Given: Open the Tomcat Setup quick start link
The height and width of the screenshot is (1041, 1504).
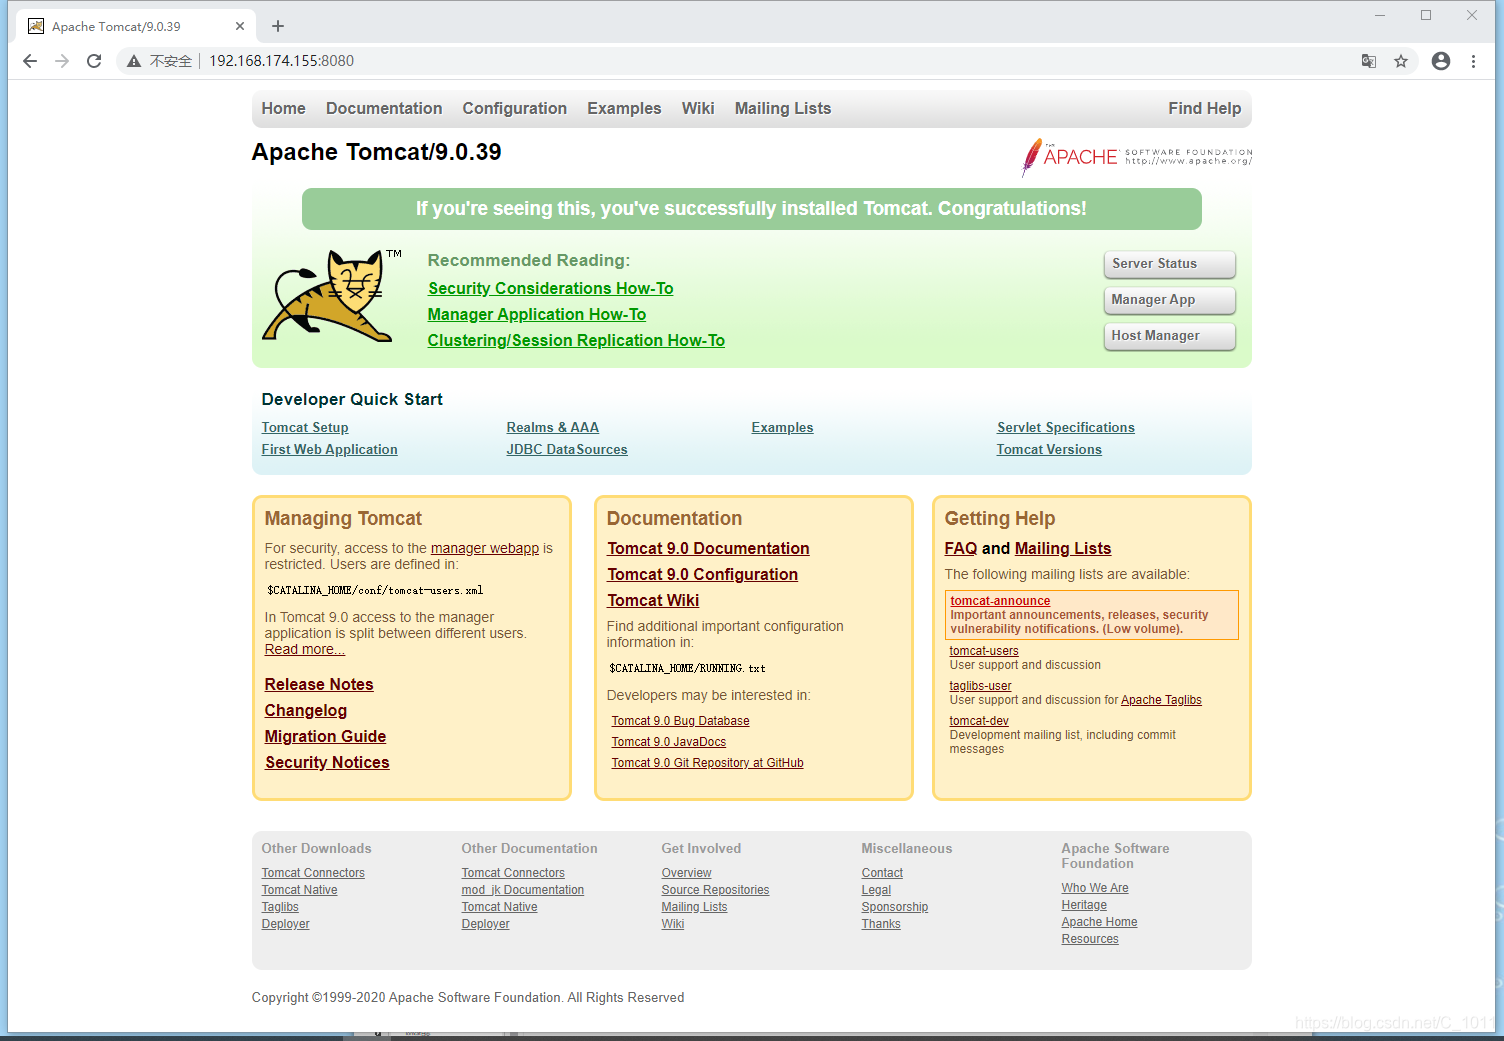Looking at the screenshot, I should coord(305,427).
